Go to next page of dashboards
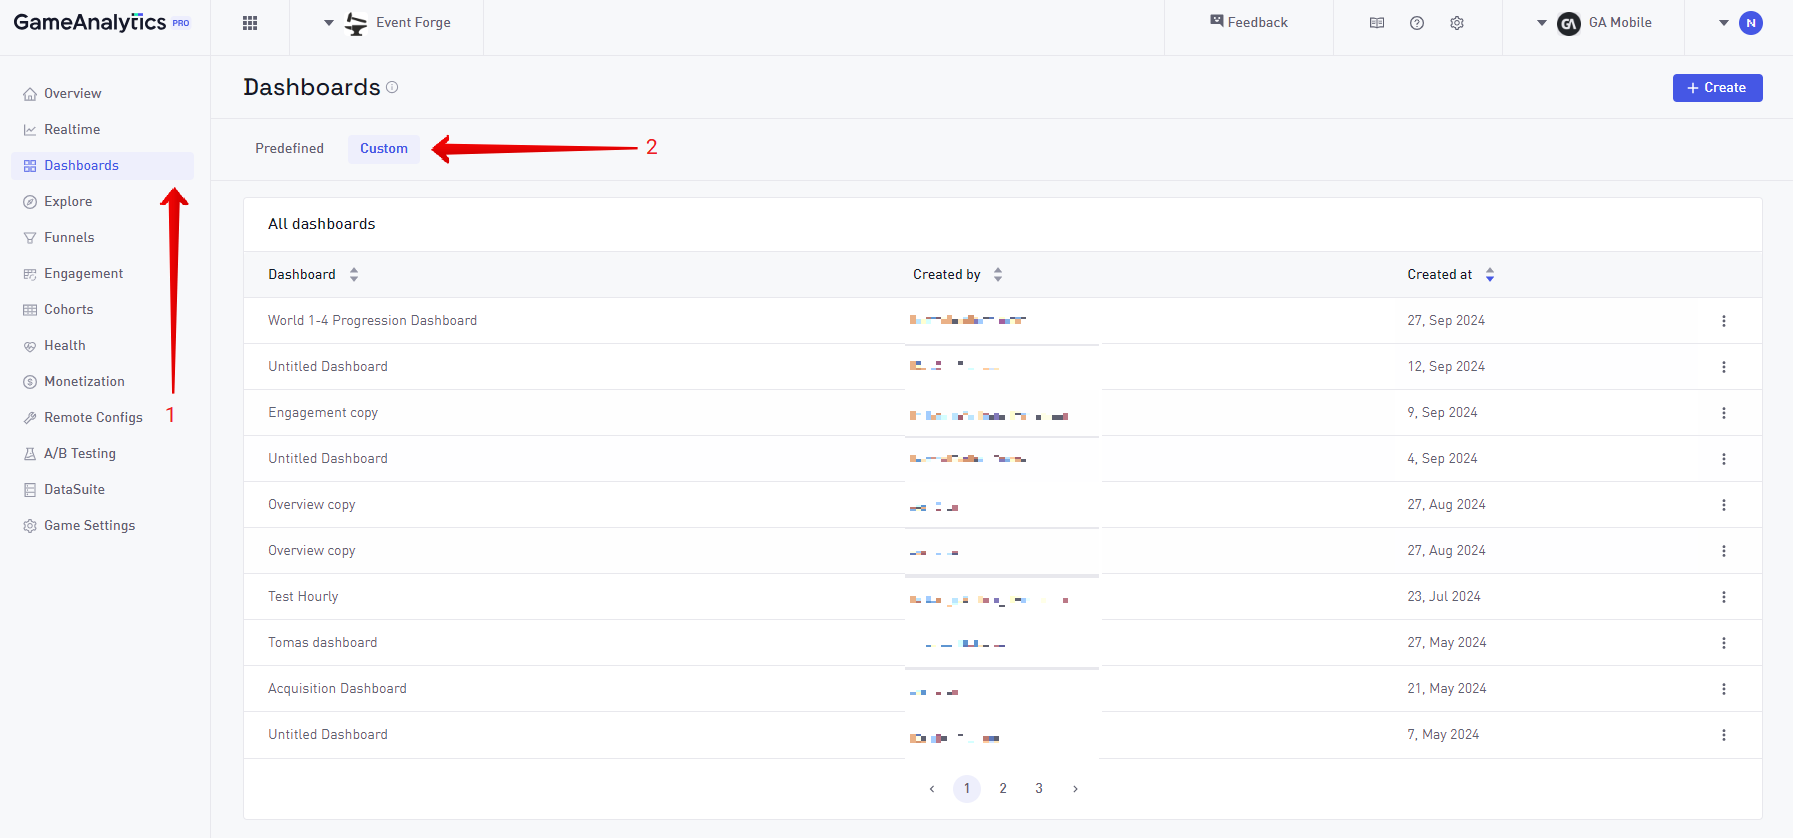 click(1075, 789)
